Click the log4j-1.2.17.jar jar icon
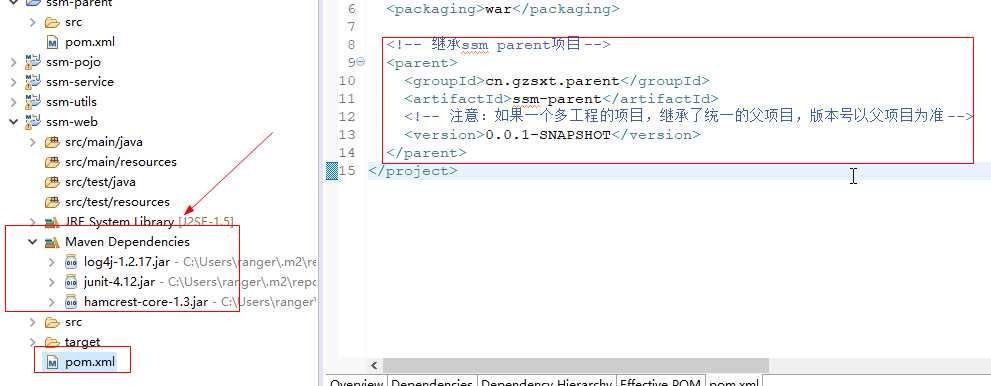The image size is (991, 386). pos(71,262)
